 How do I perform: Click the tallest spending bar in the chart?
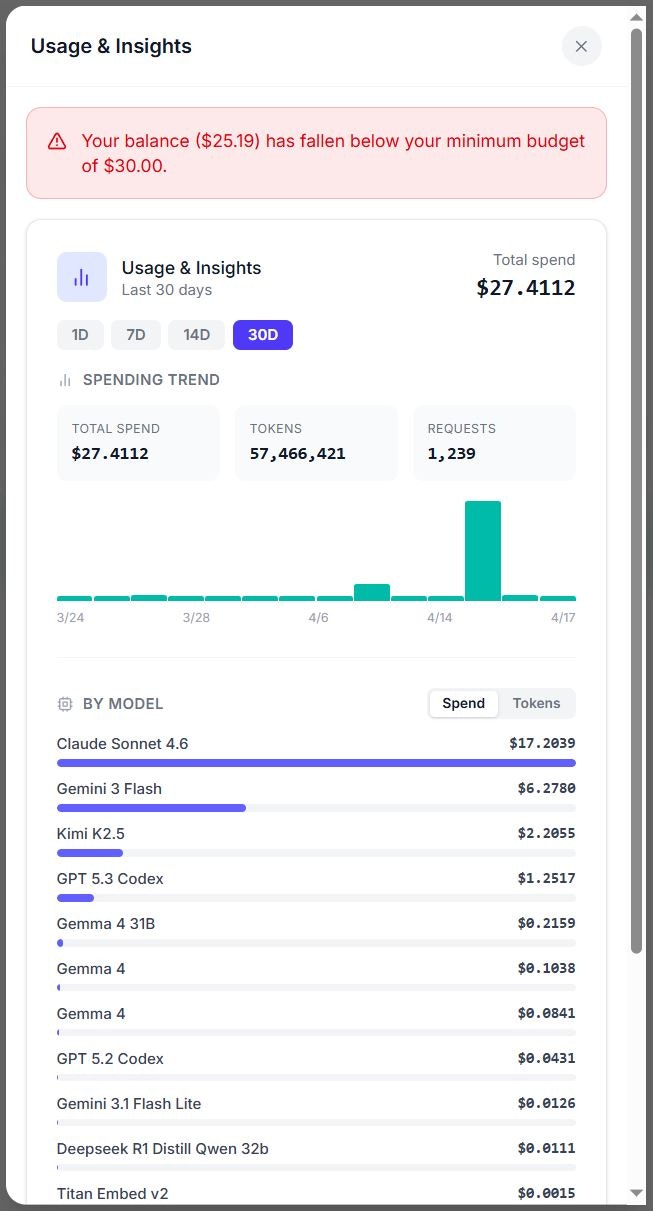tap(483, 551)
